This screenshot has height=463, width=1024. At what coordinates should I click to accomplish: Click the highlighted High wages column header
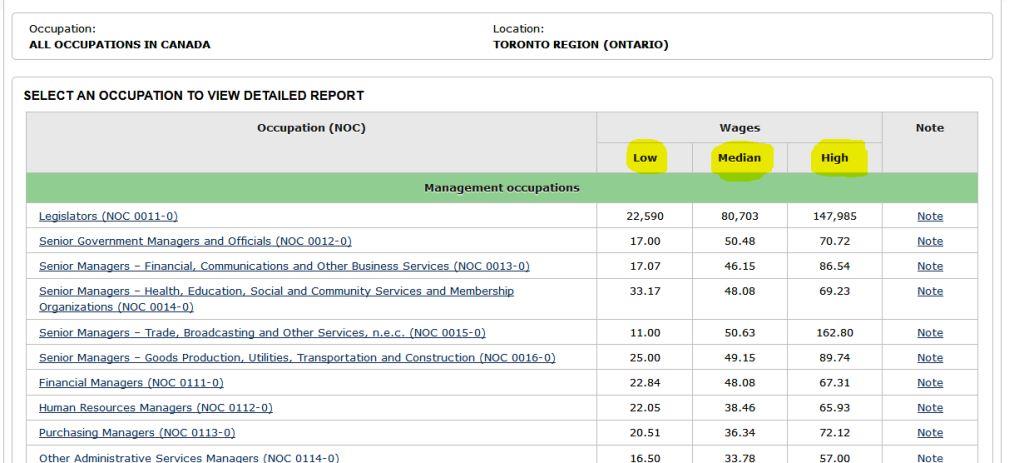tap(834, 158)
